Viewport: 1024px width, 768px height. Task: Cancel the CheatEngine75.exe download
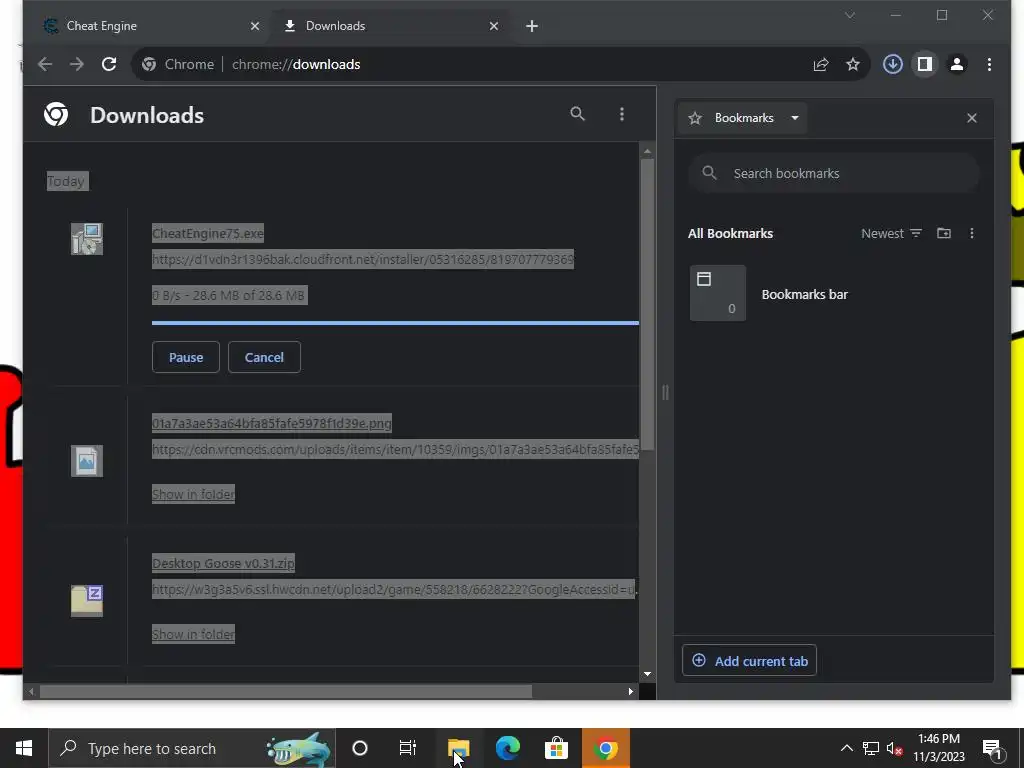[x=264, y=357]
